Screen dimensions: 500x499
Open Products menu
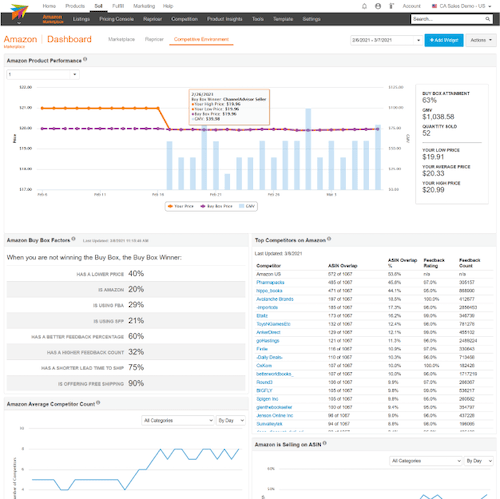pyautogui.click(x=75, y=6)
